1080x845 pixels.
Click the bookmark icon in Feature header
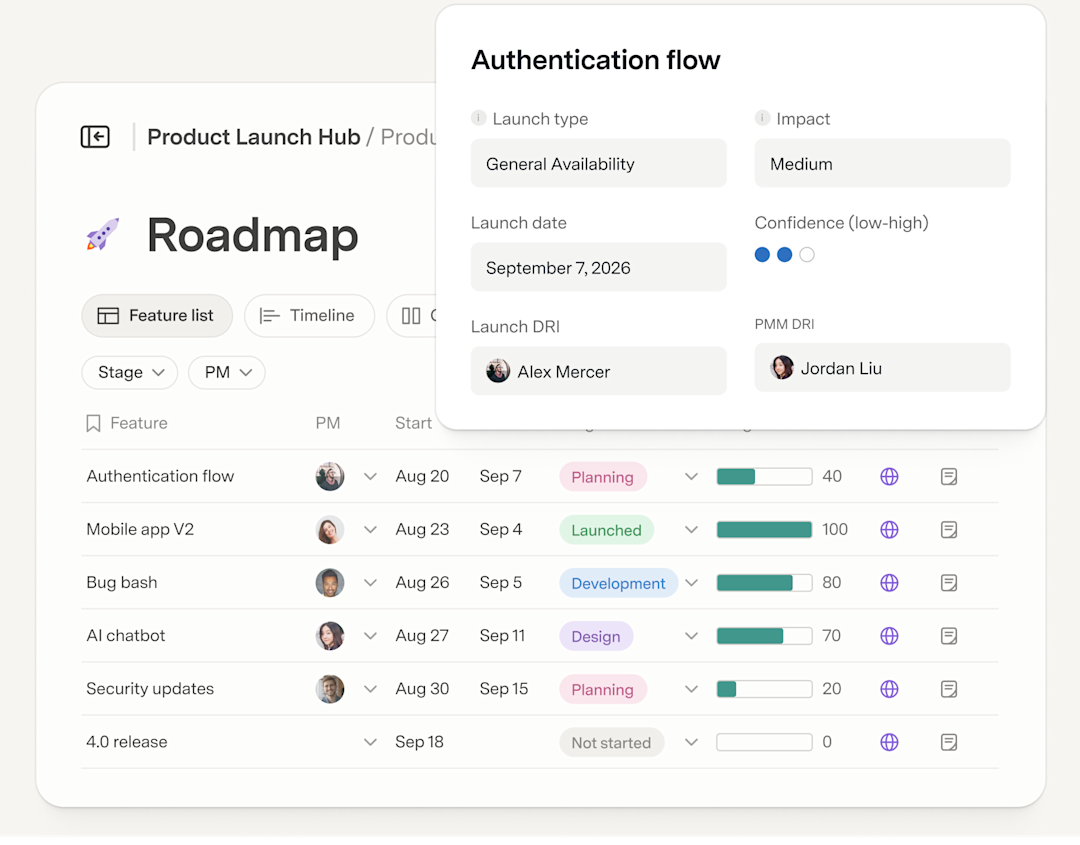point(93,423)
